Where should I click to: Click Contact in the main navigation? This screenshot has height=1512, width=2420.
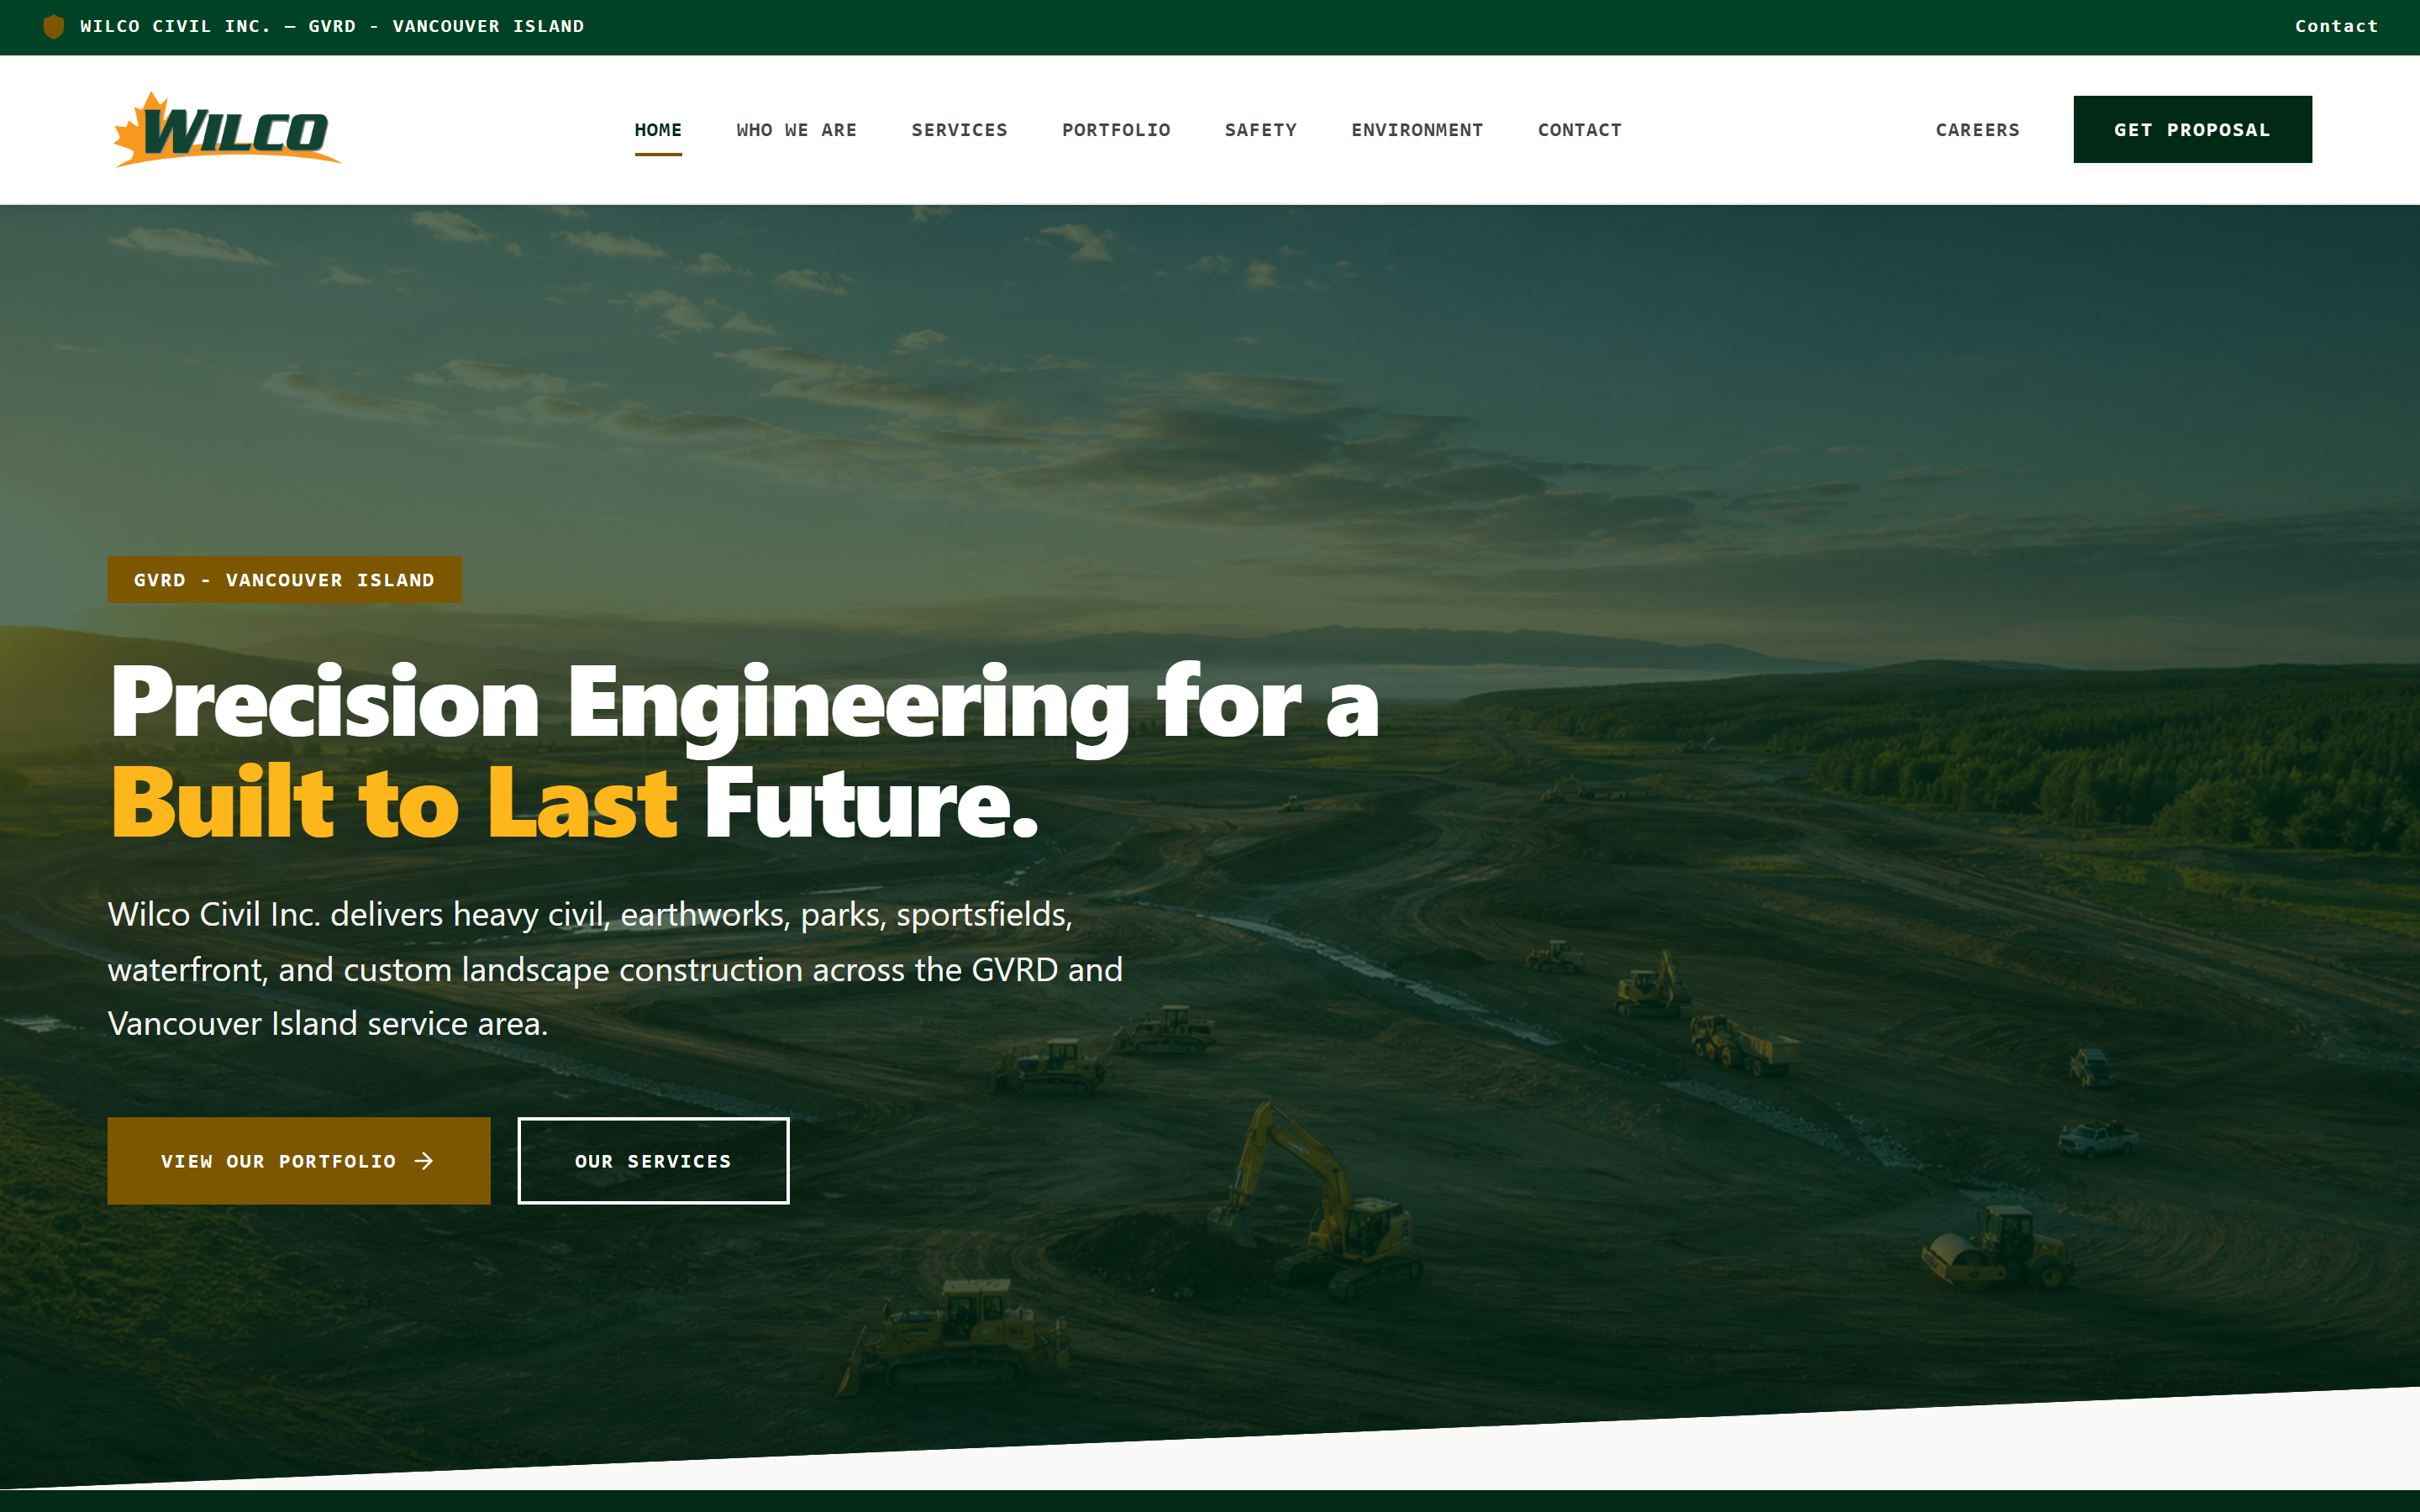(x=1580, y=130)
